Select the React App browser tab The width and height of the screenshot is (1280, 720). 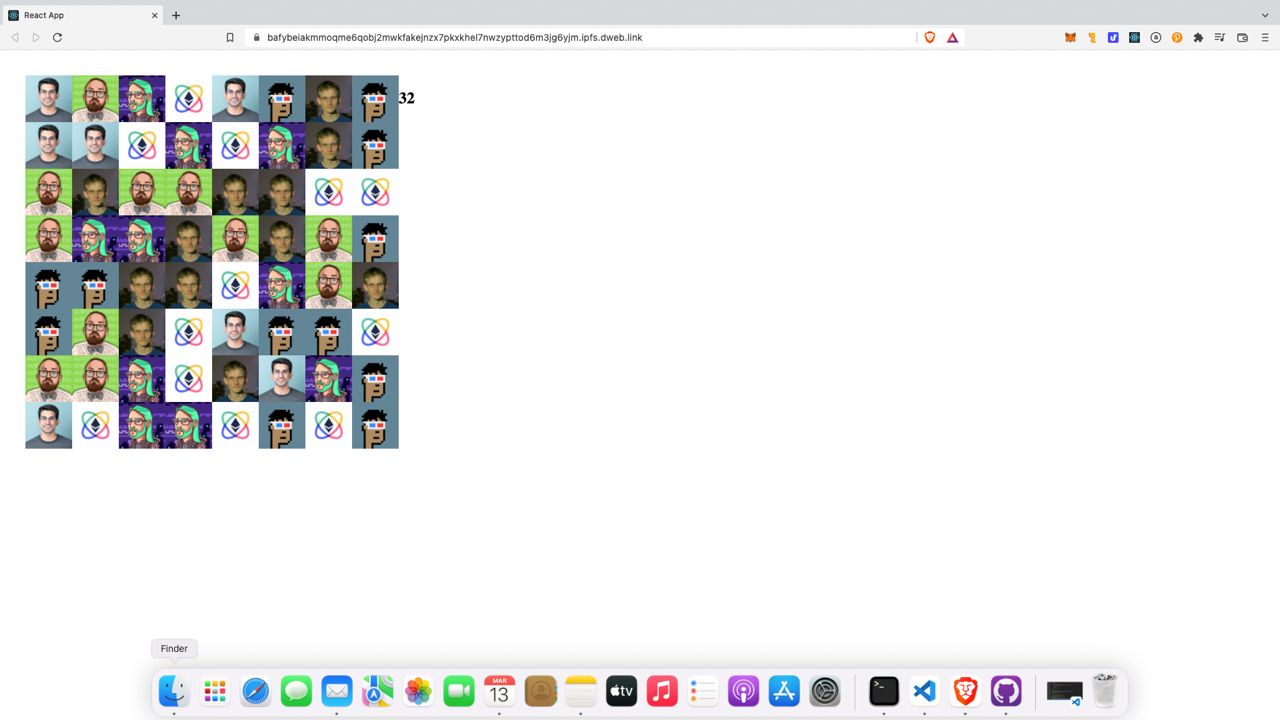(83, 15)
